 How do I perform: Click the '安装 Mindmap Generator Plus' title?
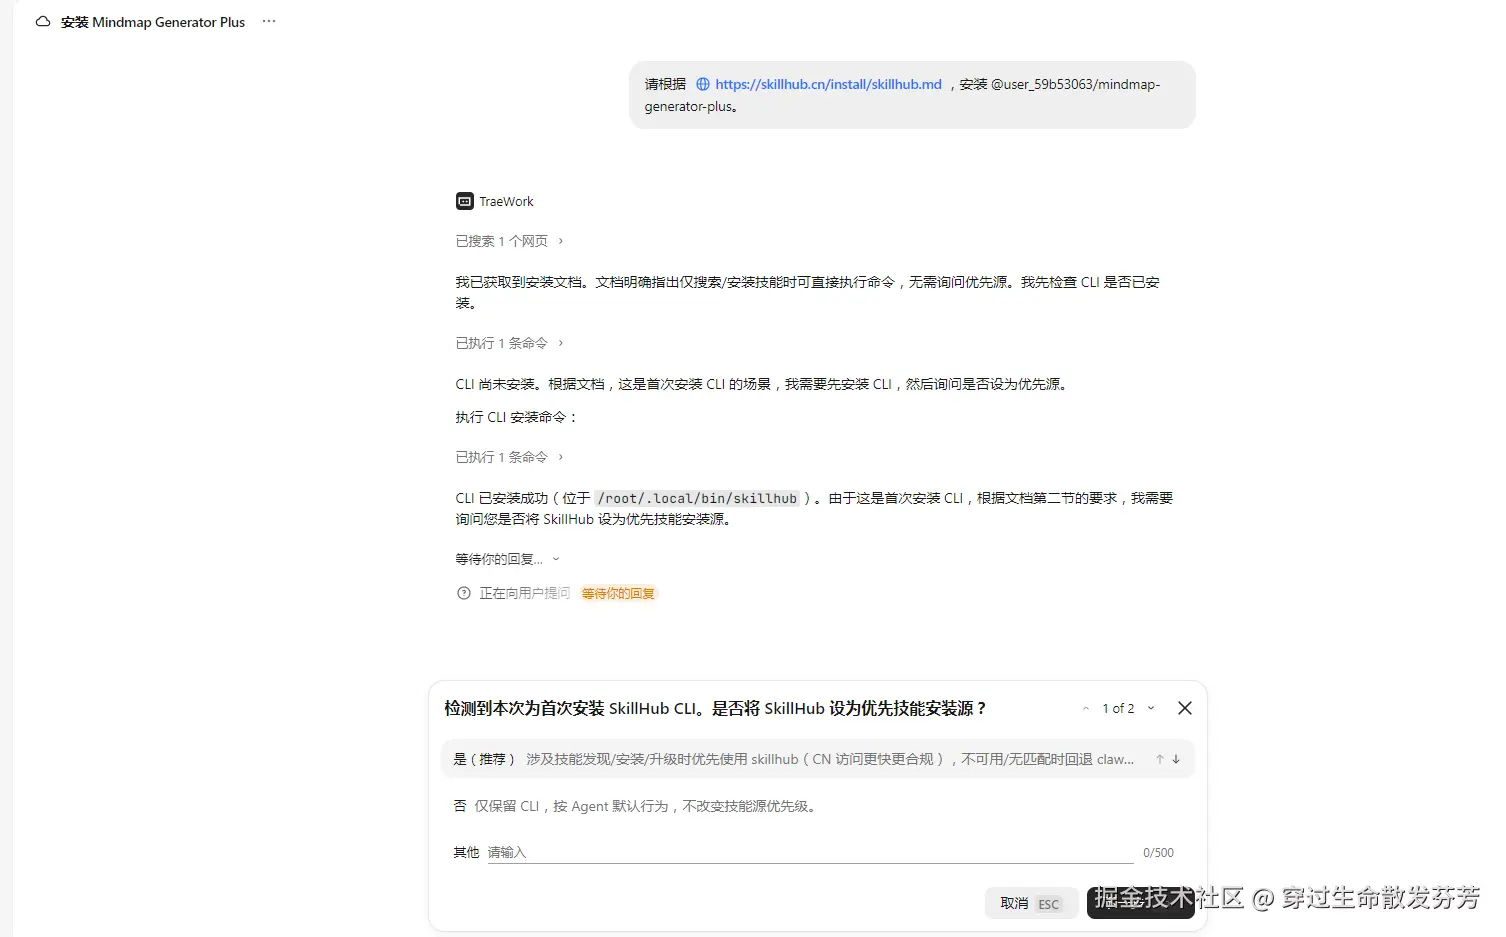click(x=153, y=22)
